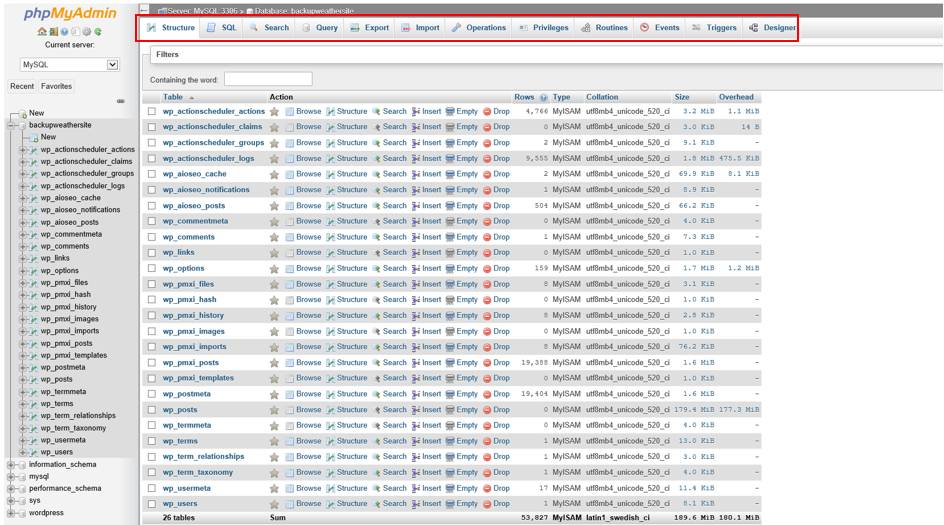The height and width of the screenshot is (525, 944).
Task: Click the Containing the word filter field
Action: [x=268, y=79]
